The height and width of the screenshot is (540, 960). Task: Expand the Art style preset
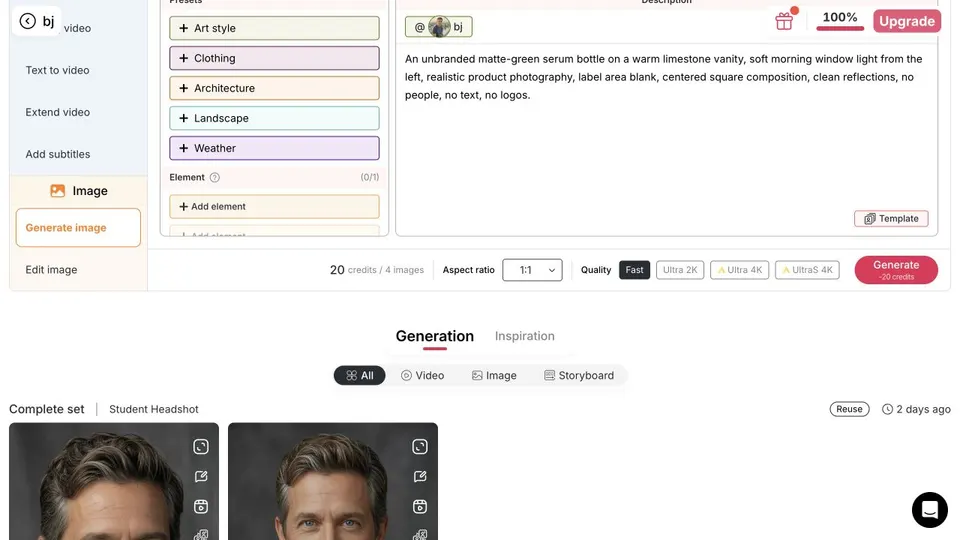tap(274, 28)
